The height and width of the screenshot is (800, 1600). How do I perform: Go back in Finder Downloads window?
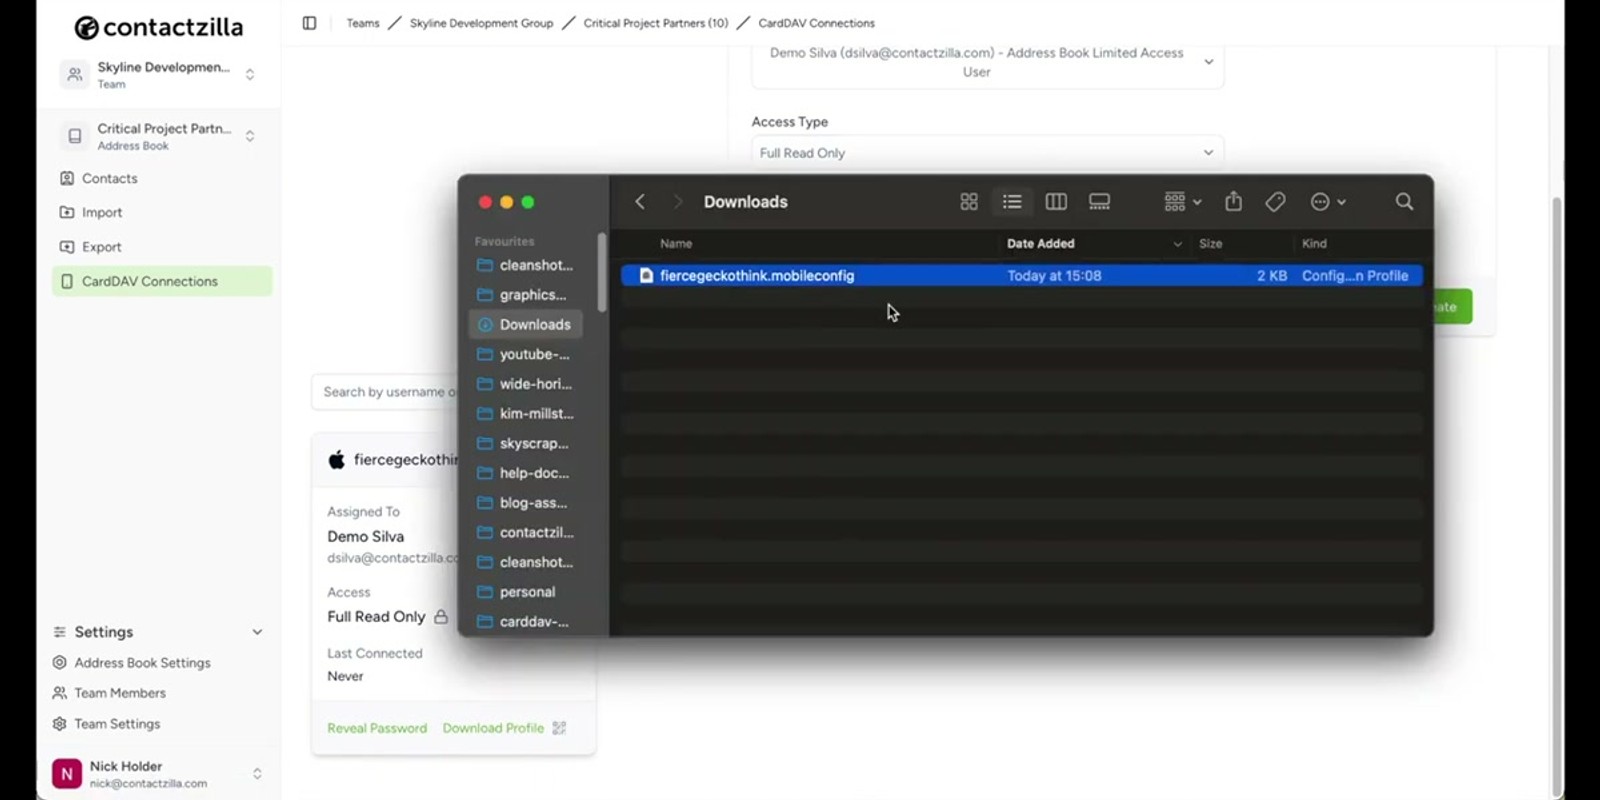640,202
